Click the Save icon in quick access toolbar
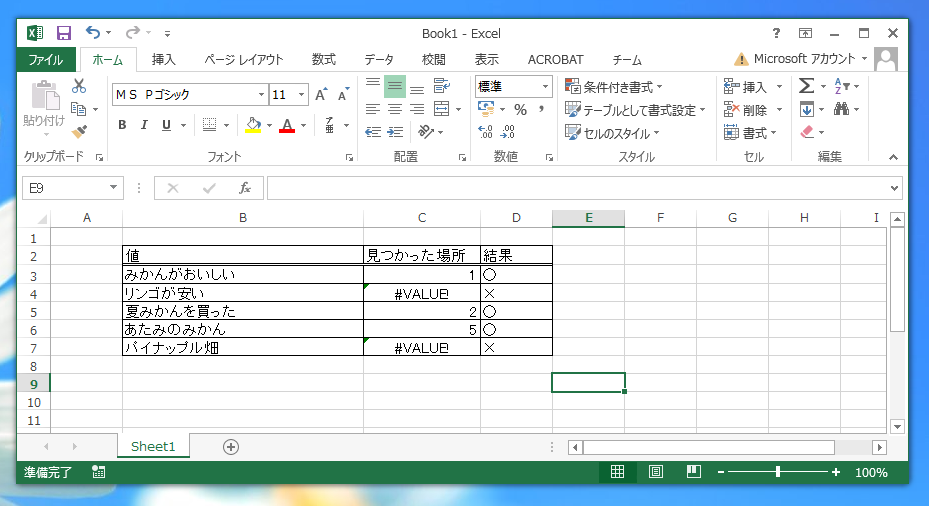 [x=63, y=33]
